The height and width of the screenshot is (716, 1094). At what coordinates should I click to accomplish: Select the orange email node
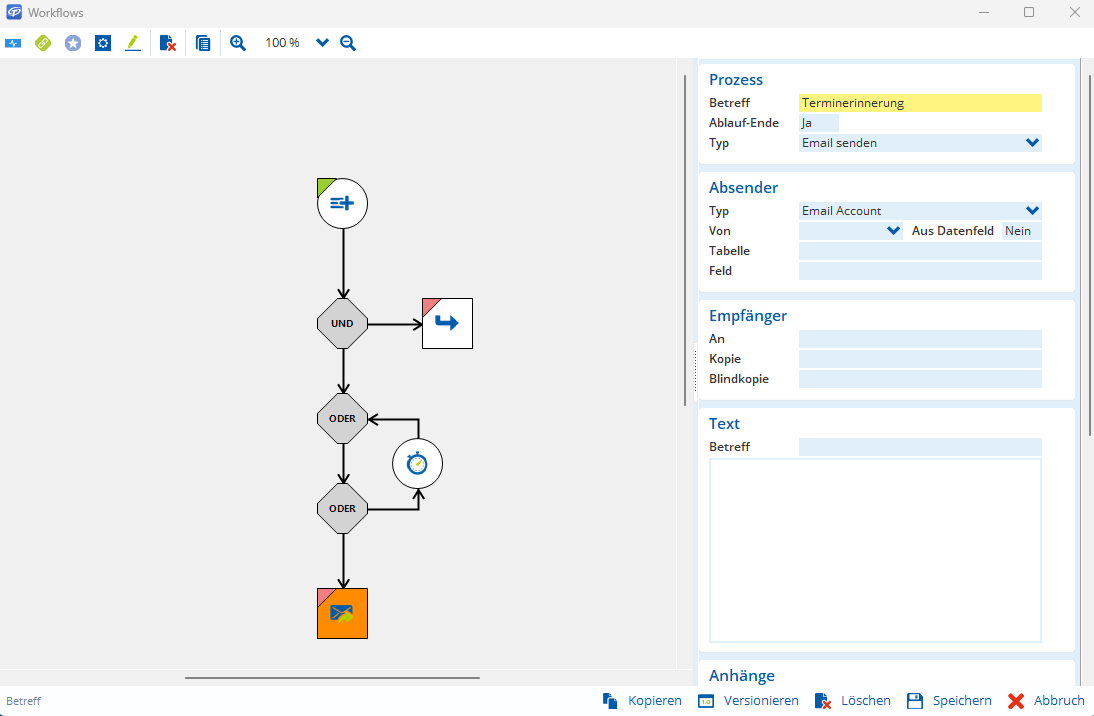[x=342, y=613]
